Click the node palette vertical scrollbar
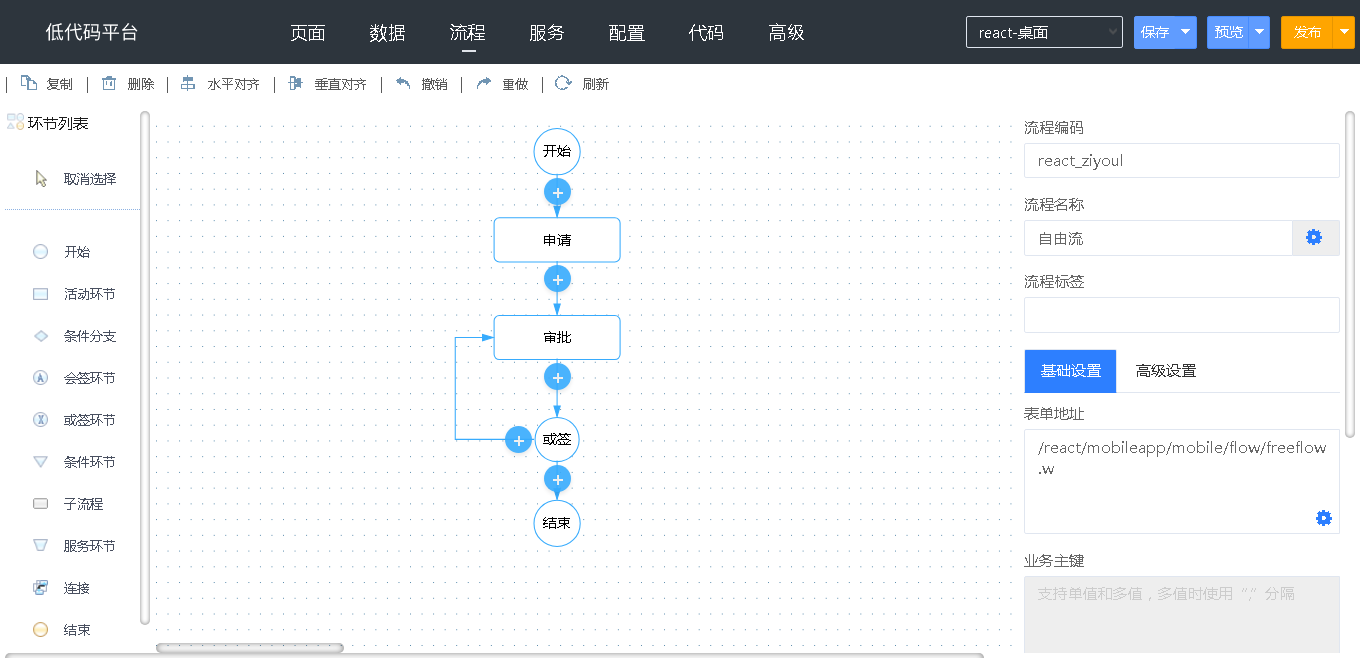The image size is (1360, 658). [145, 368]
